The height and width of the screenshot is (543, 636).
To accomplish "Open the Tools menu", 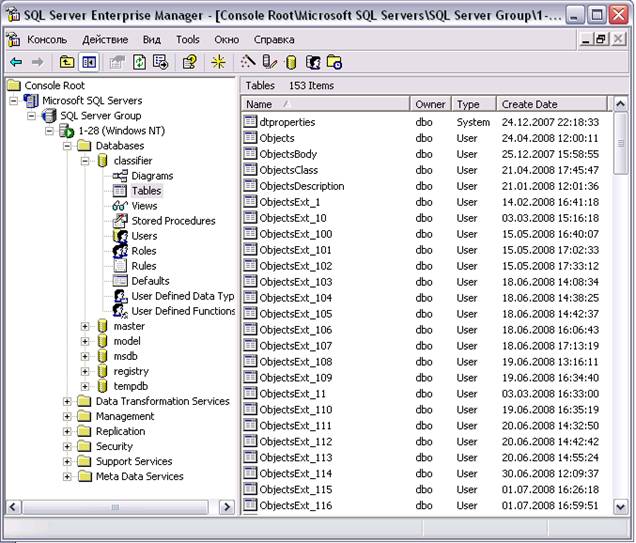I will point(188,40).
